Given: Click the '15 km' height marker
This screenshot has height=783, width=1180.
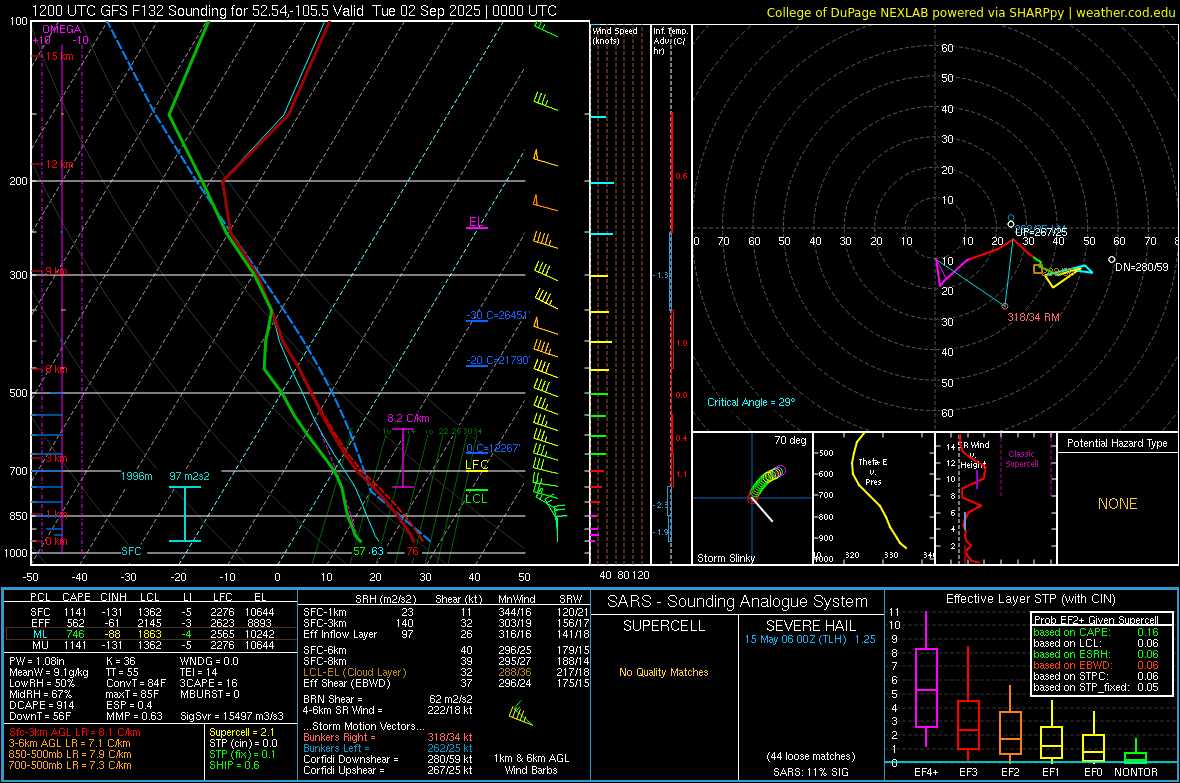Looking at the screenshot, I should coord(59,56).
